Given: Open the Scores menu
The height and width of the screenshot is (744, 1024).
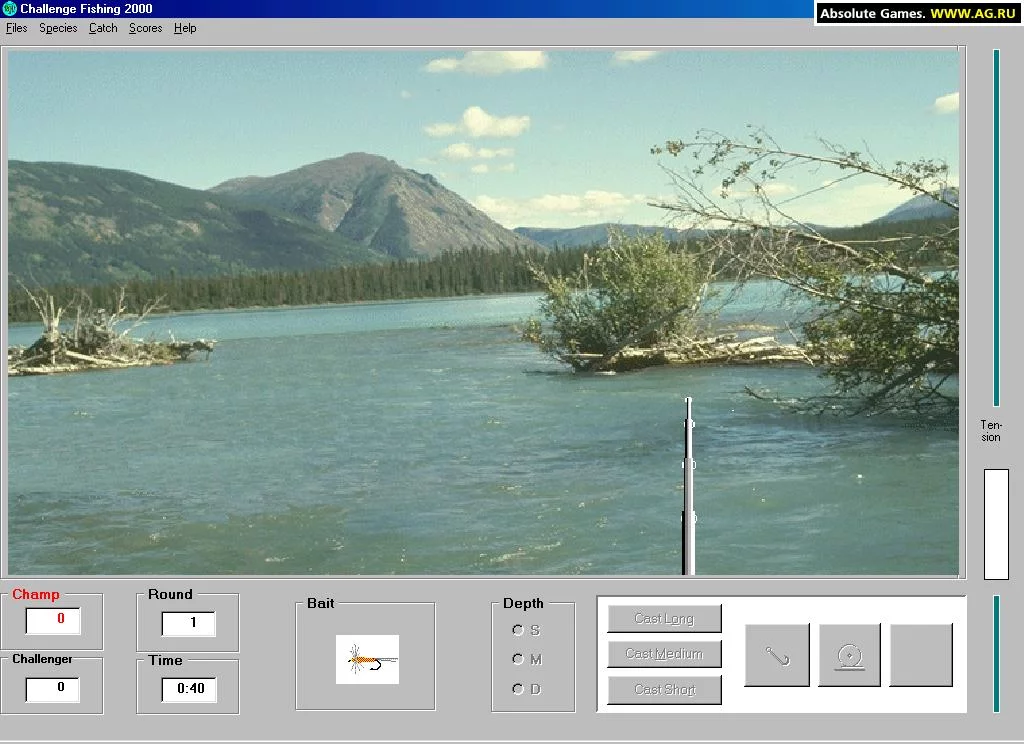Looking at the screenshot, I should point(145,28).
